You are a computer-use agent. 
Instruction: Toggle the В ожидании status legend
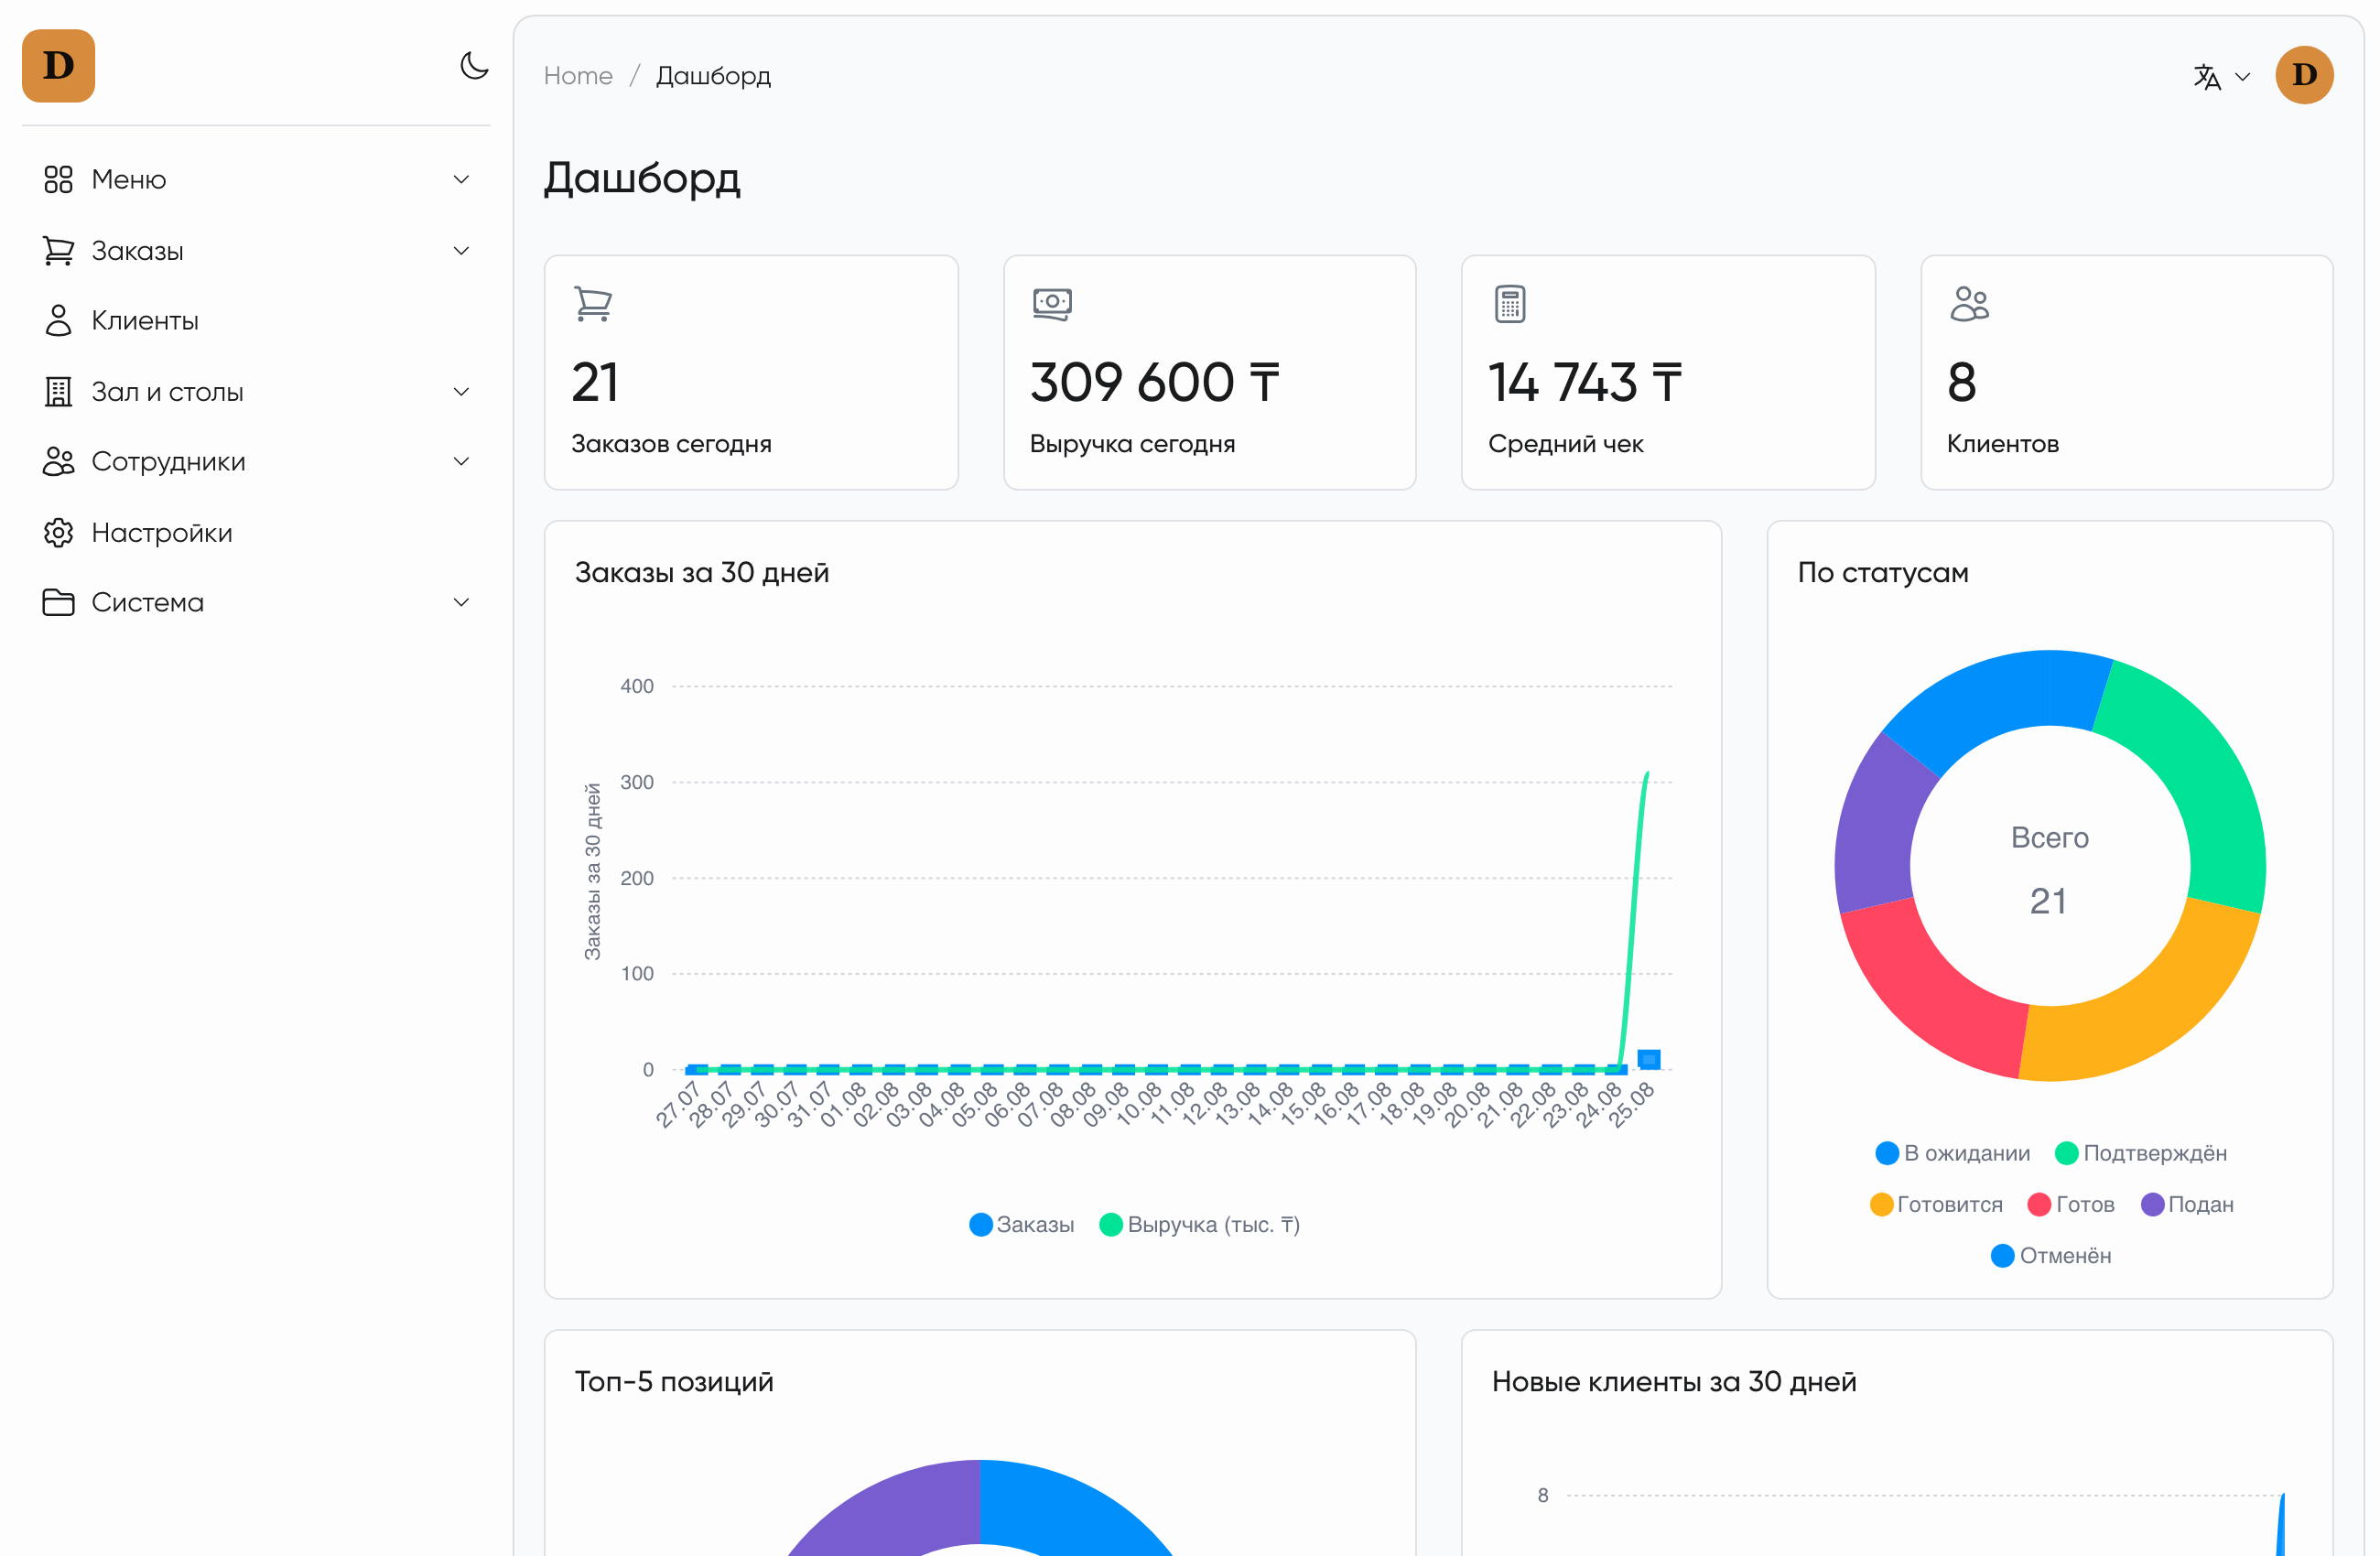(x=1953, y=1154)
